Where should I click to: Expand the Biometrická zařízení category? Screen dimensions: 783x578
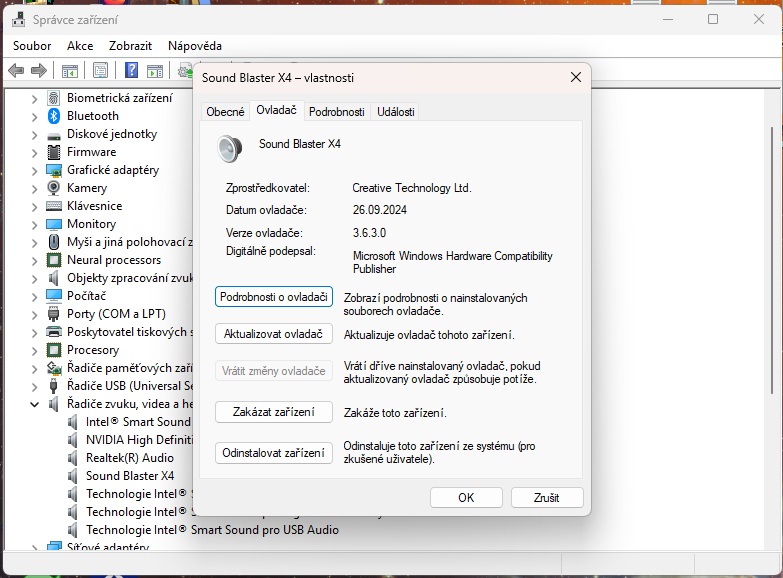[34, 99]
